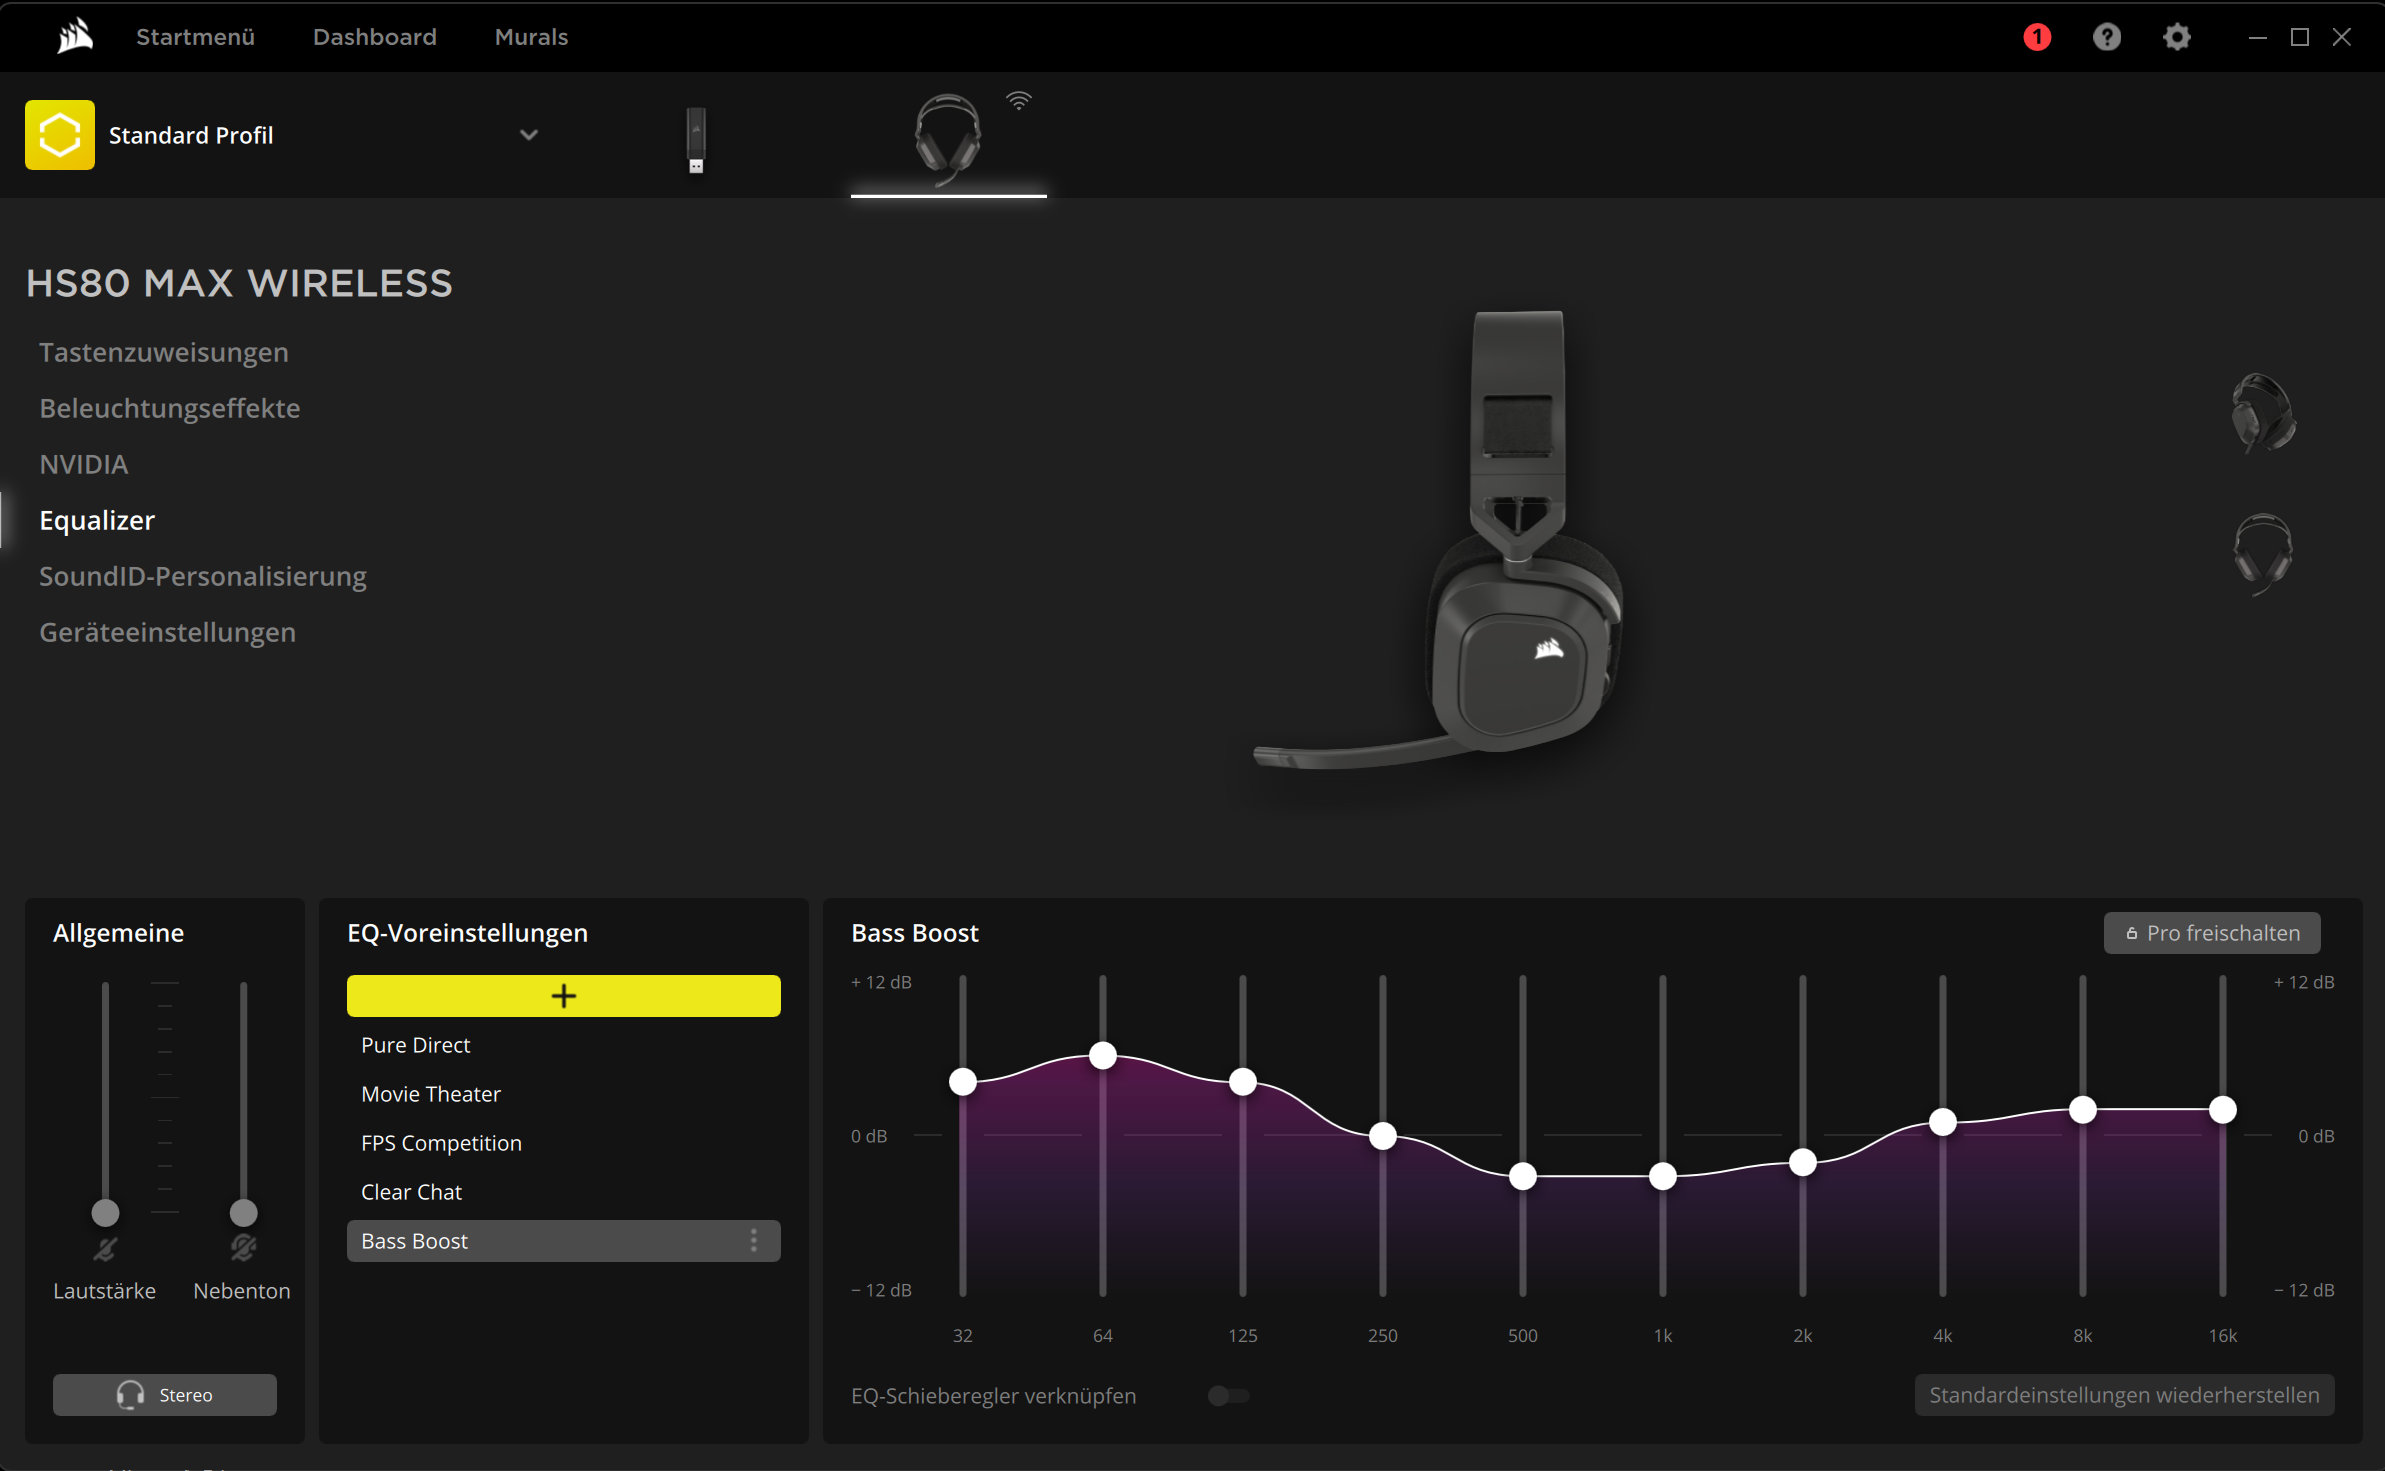Click the large headset product image

(1440, 540)
